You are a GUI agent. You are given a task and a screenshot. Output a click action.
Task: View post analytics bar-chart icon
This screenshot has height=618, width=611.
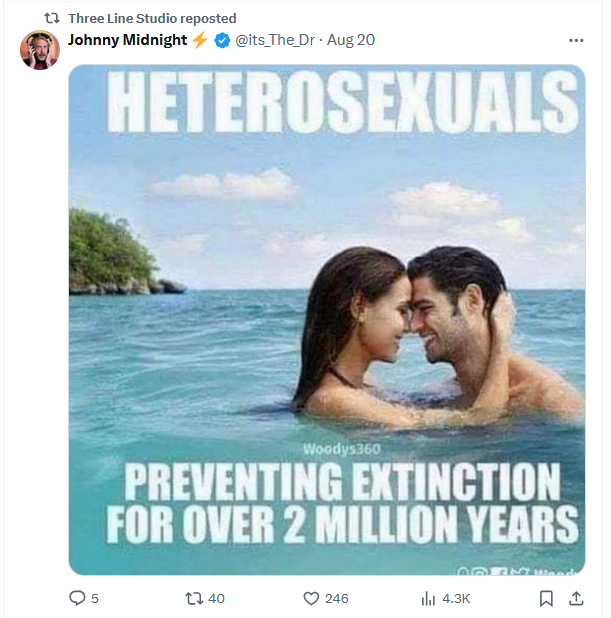coord(428,598)
